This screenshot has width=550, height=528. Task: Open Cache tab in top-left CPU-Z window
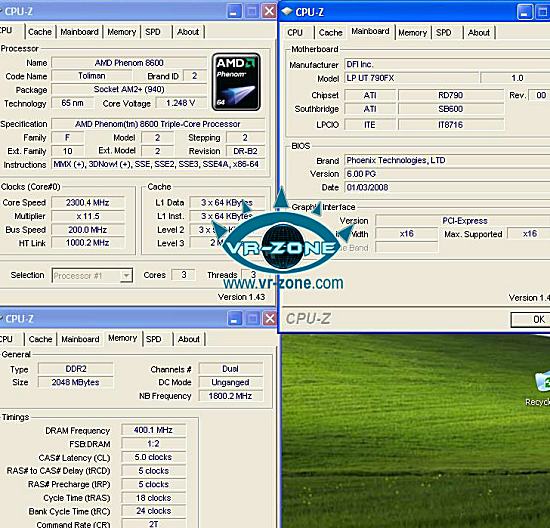[40, 32]
